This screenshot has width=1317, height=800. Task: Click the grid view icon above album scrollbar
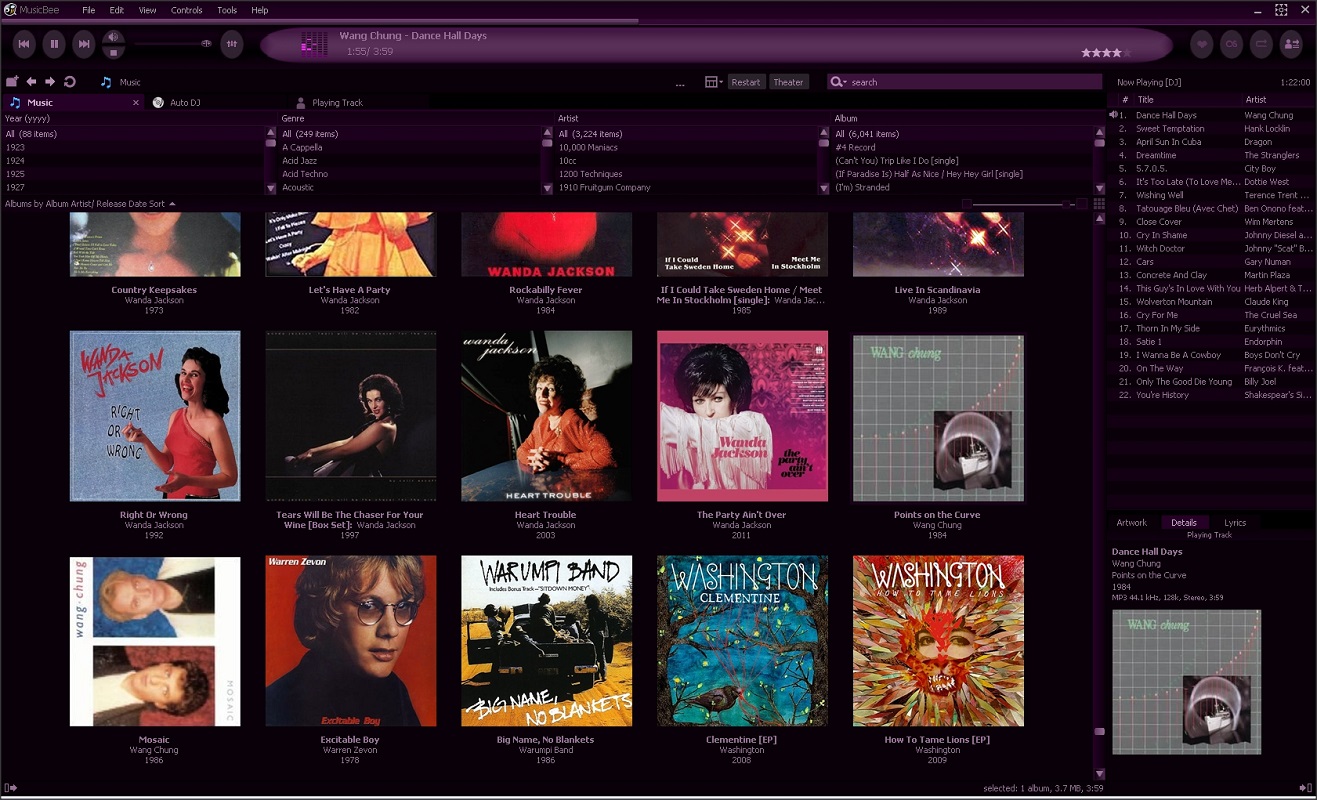pos(1100,204)
